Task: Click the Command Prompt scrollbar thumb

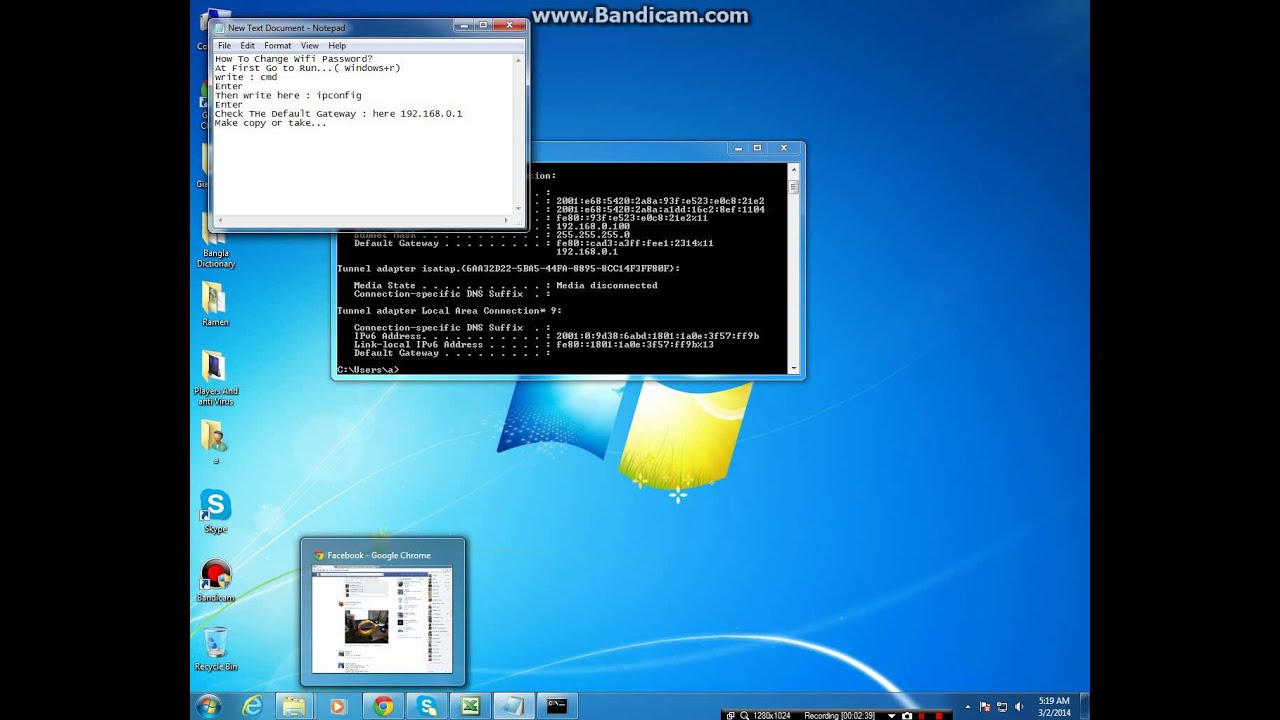Action: pos(794,186)
